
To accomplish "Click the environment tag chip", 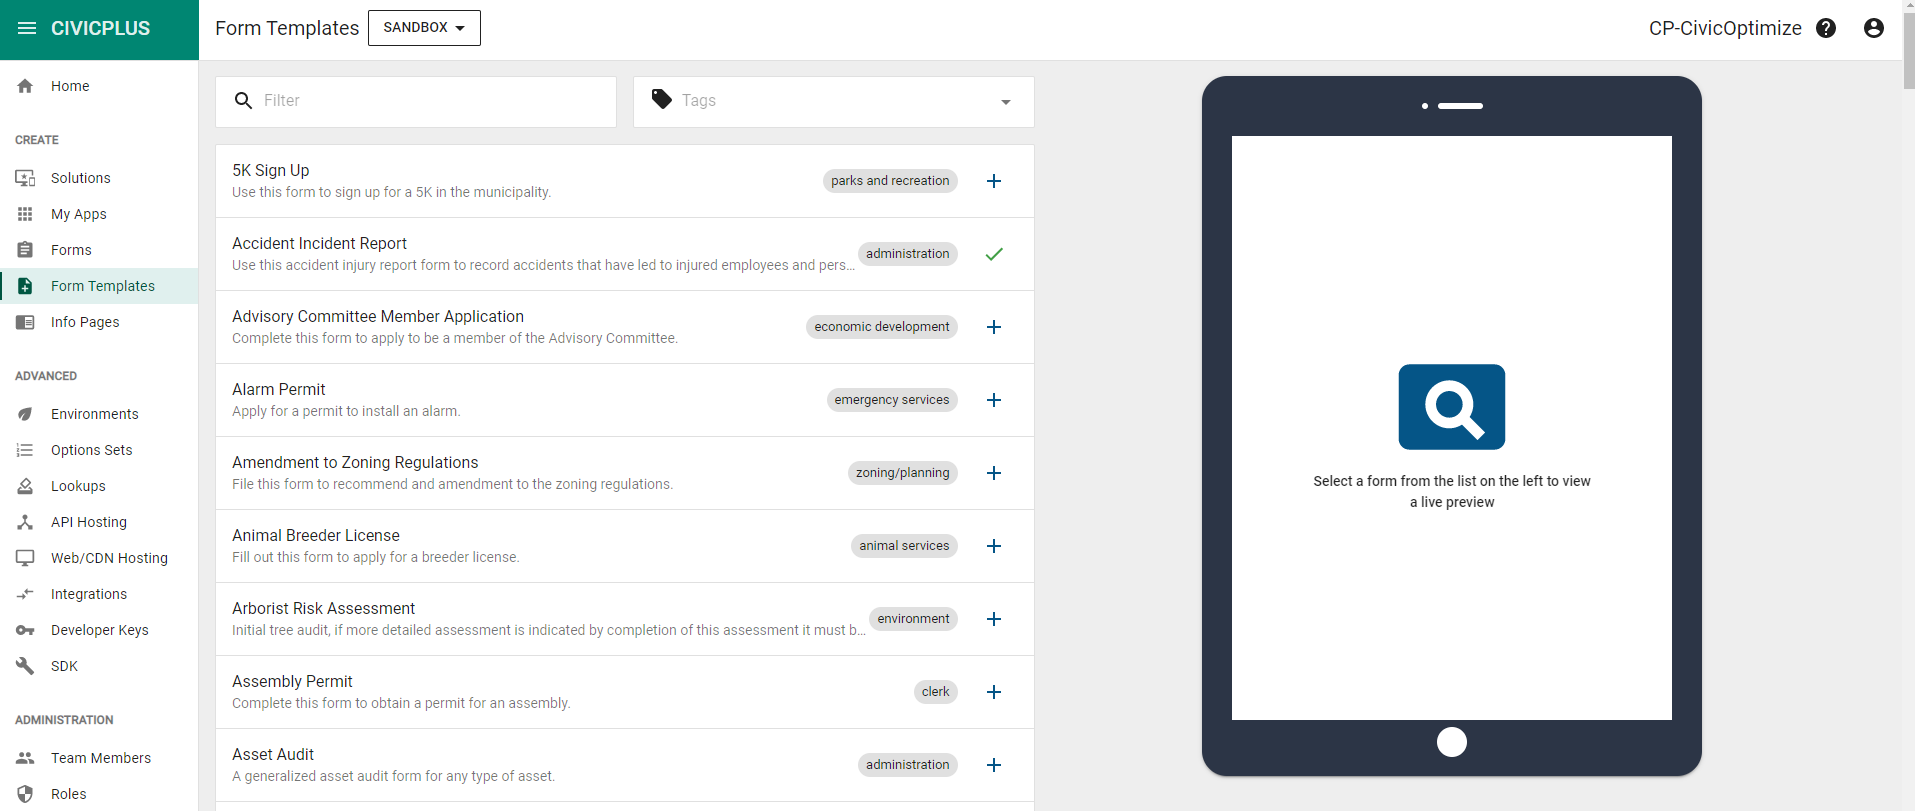I will point(913,619).
